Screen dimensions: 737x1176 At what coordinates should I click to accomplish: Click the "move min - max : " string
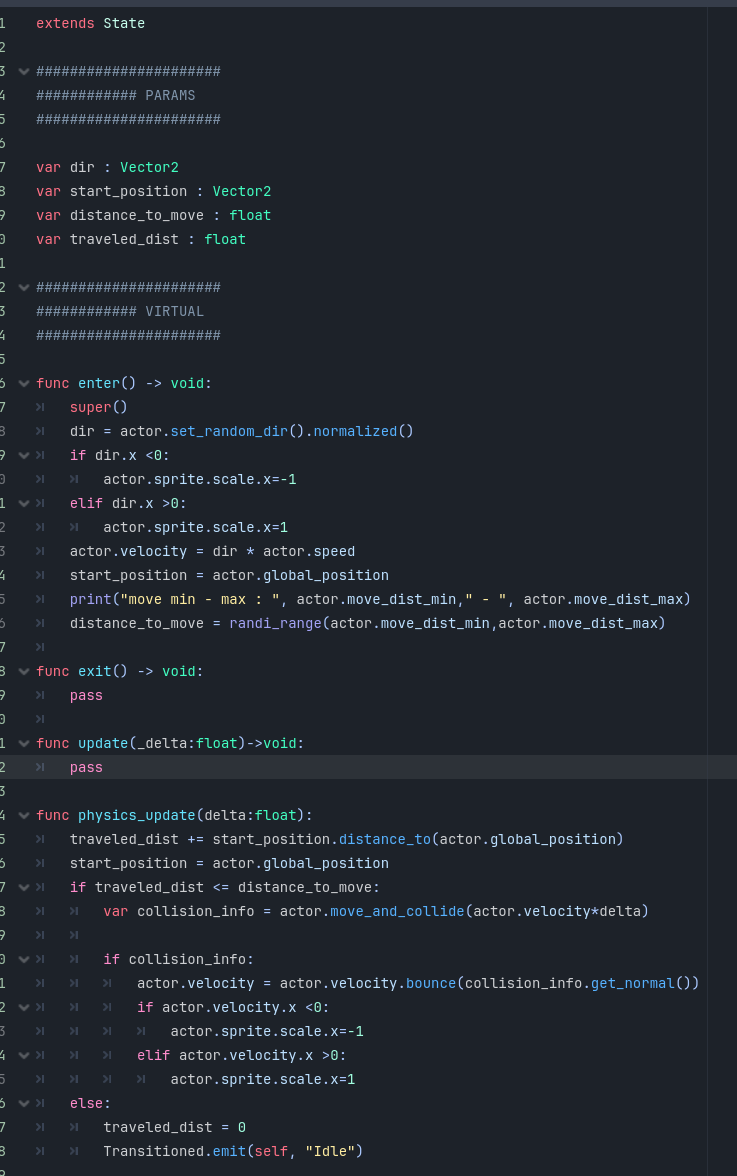coord(200,599)
